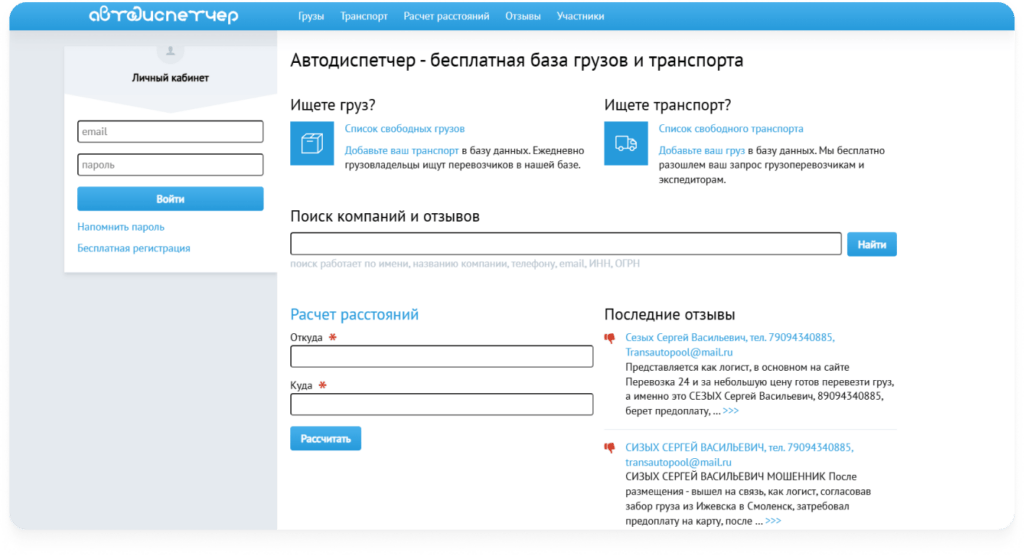
Task: Click the email input field
Action: pyautogui.click(x=170, y=131)
